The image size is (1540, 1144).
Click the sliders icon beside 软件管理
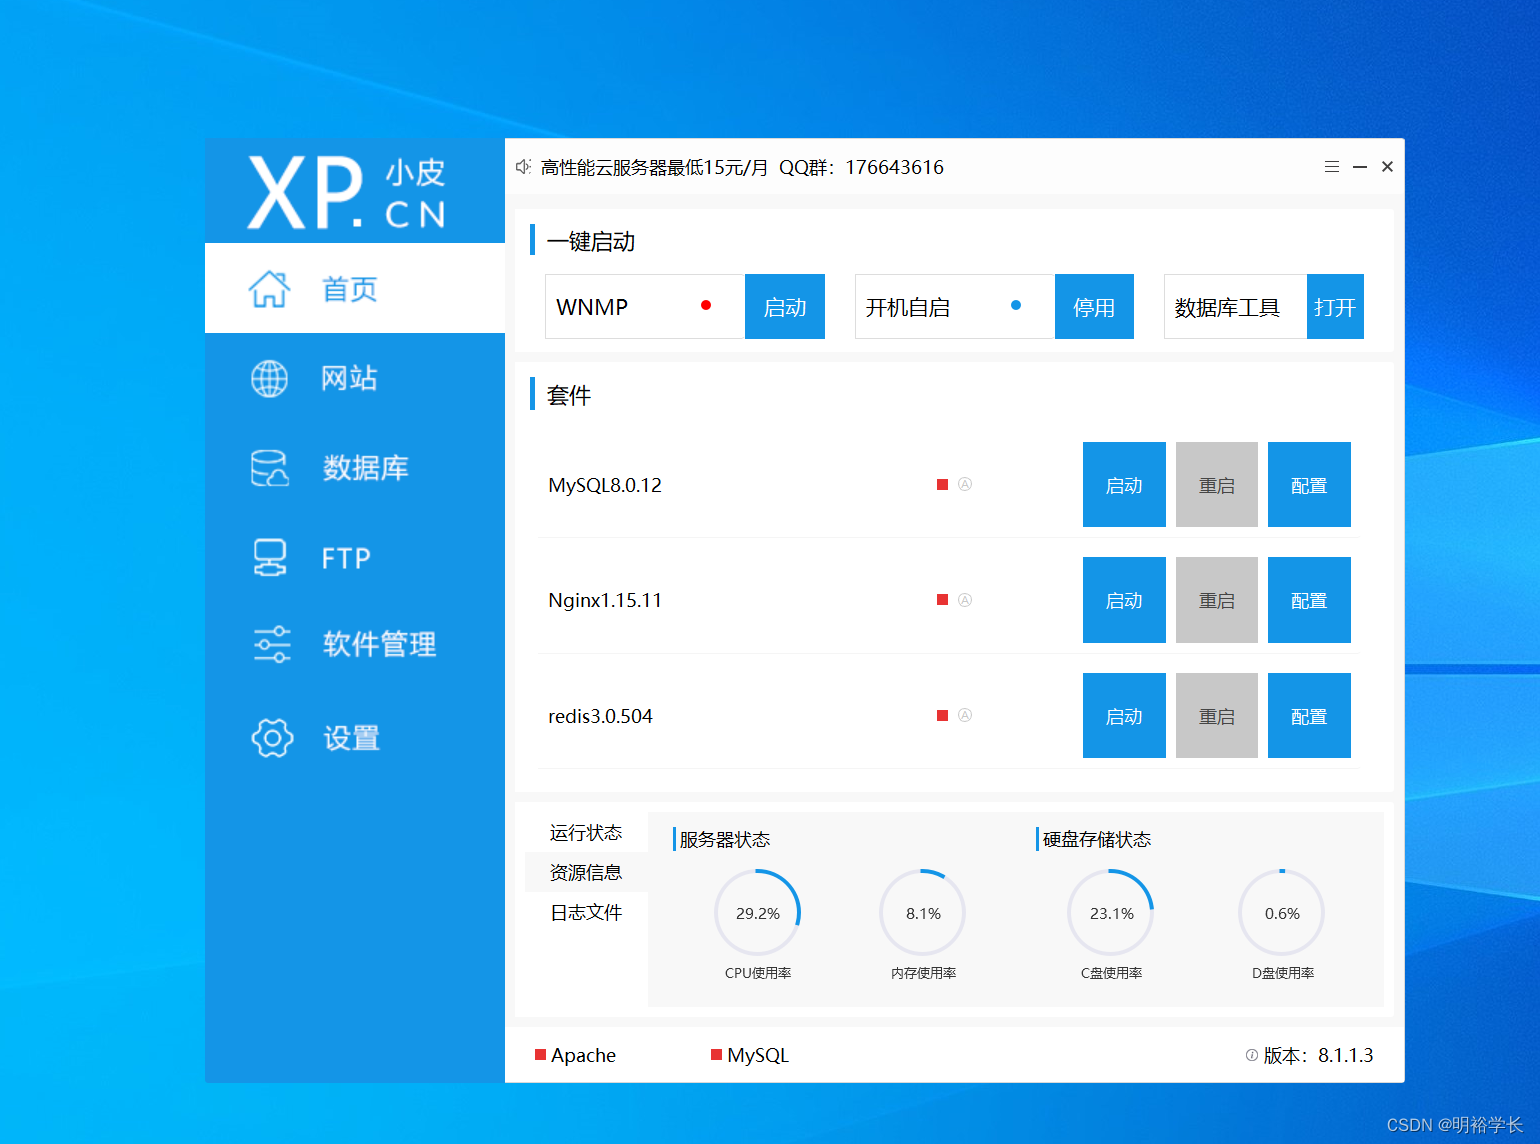tap(271, 645)
